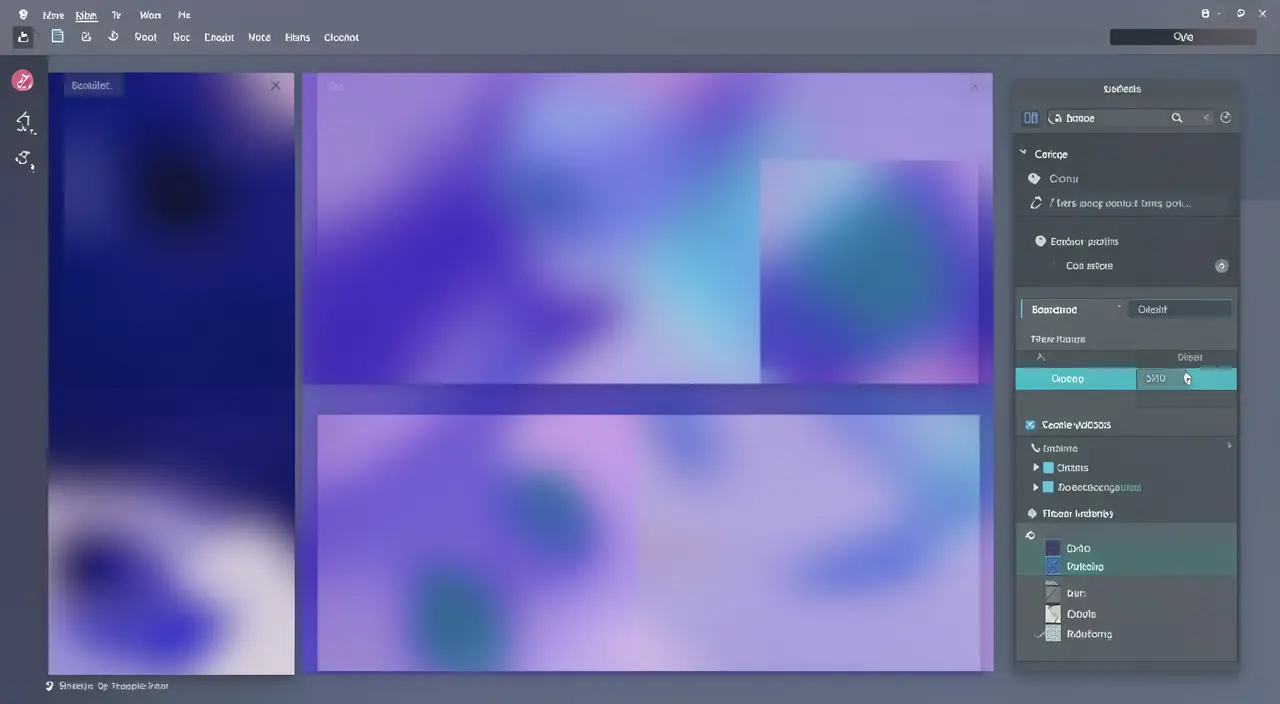Click the app logo icon in title bar
The width and height of the screenshot is (1280, 704).
[x=23, y=15]
